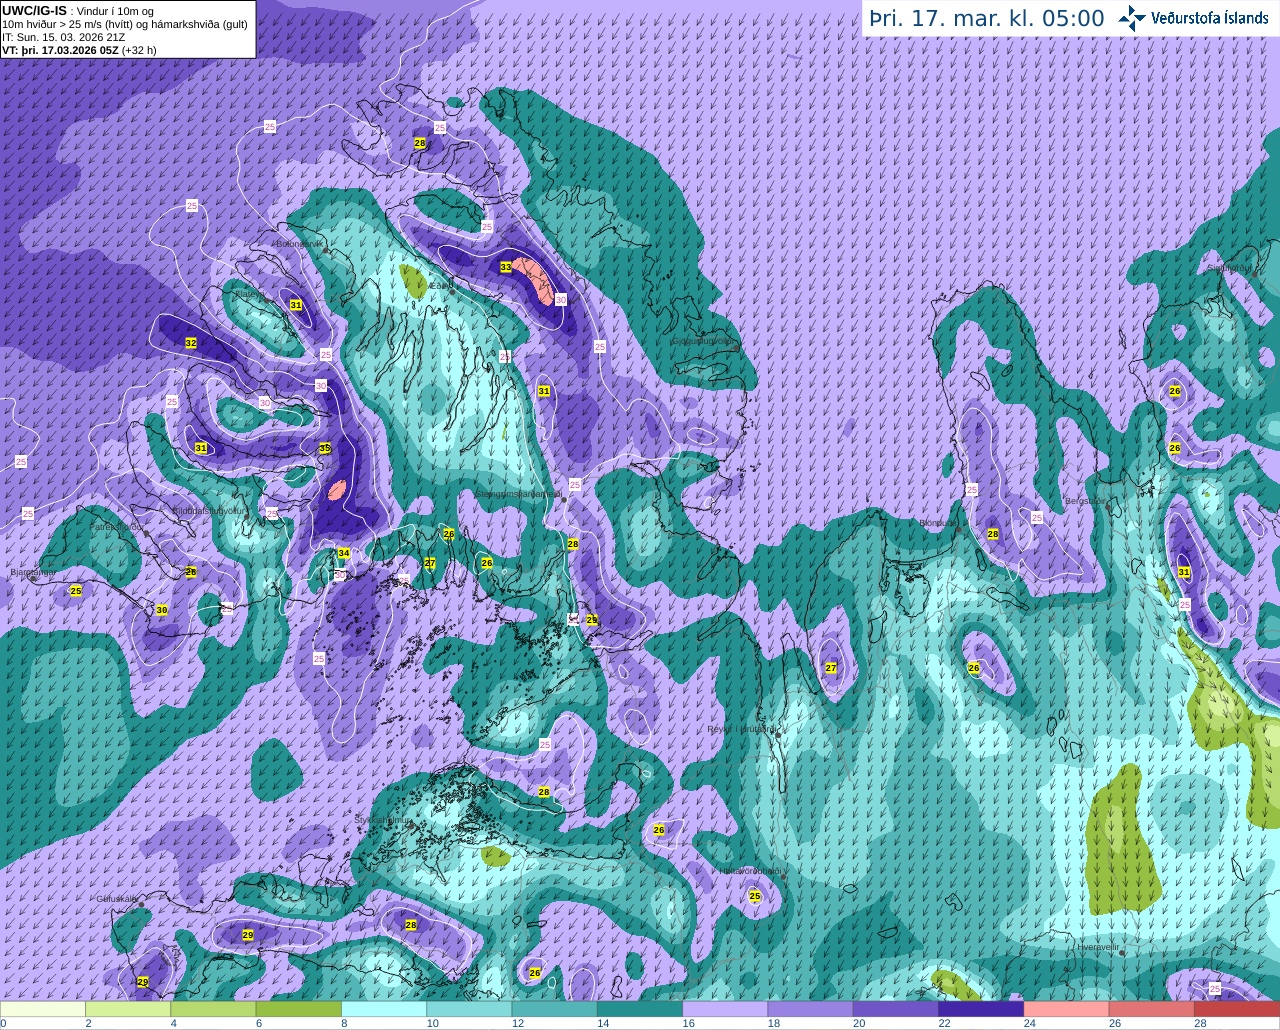Pick the dark teal 14–16 m/s swatch

click(x=640, y=1009)
